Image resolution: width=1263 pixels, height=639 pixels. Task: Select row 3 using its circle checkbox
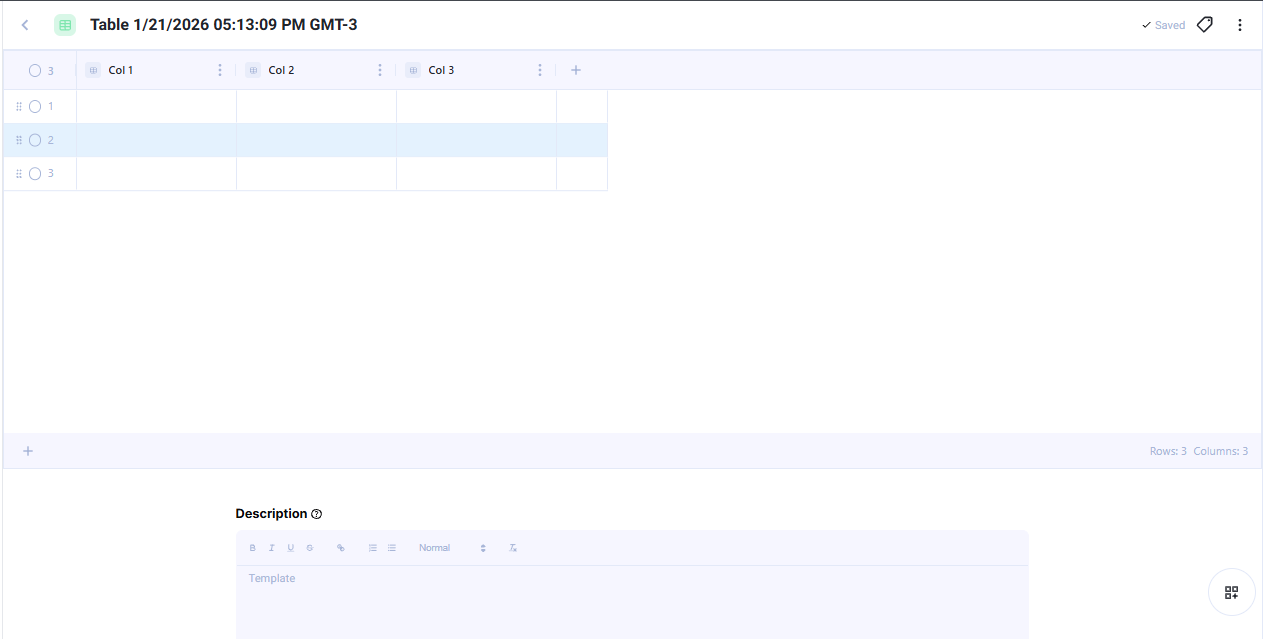pyautogui.click(x=35, y=174)
